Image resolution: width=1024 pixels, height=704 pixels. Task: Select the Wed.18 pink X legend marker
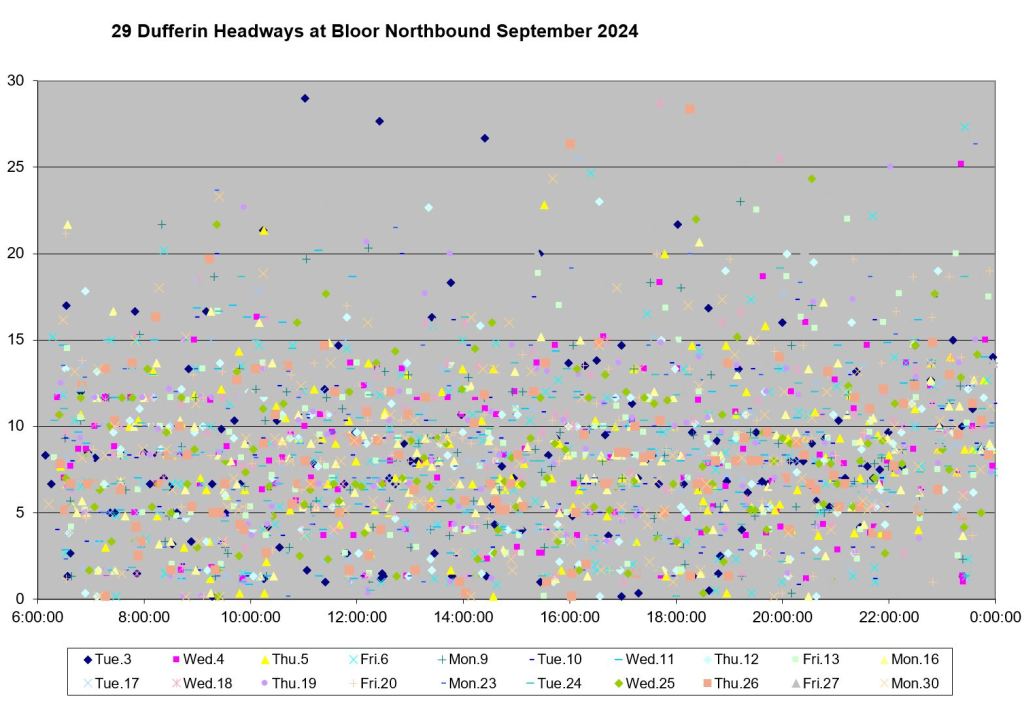point(177,684)
